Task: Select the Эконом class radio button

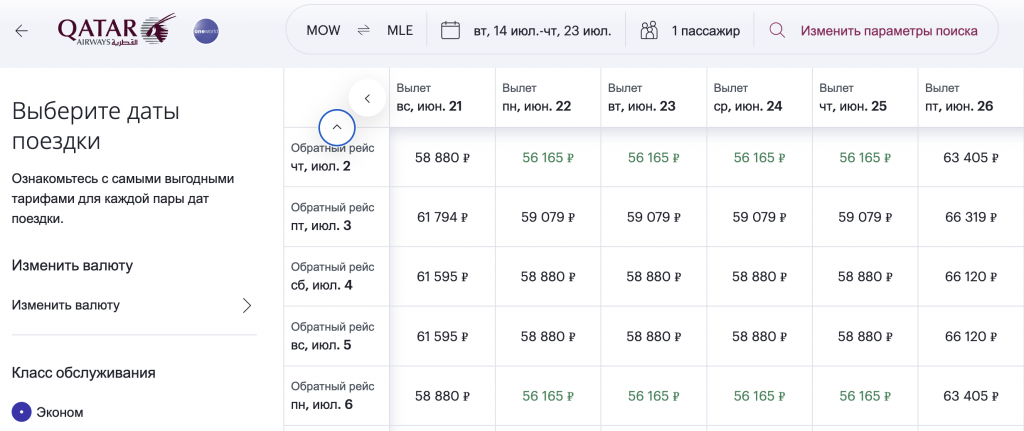Action: [21, 412]
